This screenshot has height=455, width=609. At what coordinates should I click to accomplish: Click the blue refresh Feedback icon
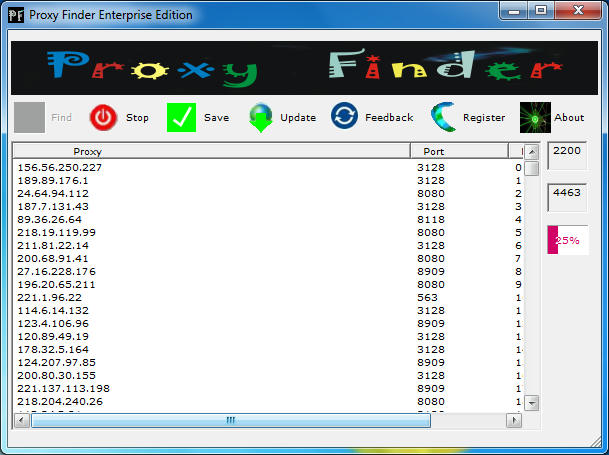(344, 116)
